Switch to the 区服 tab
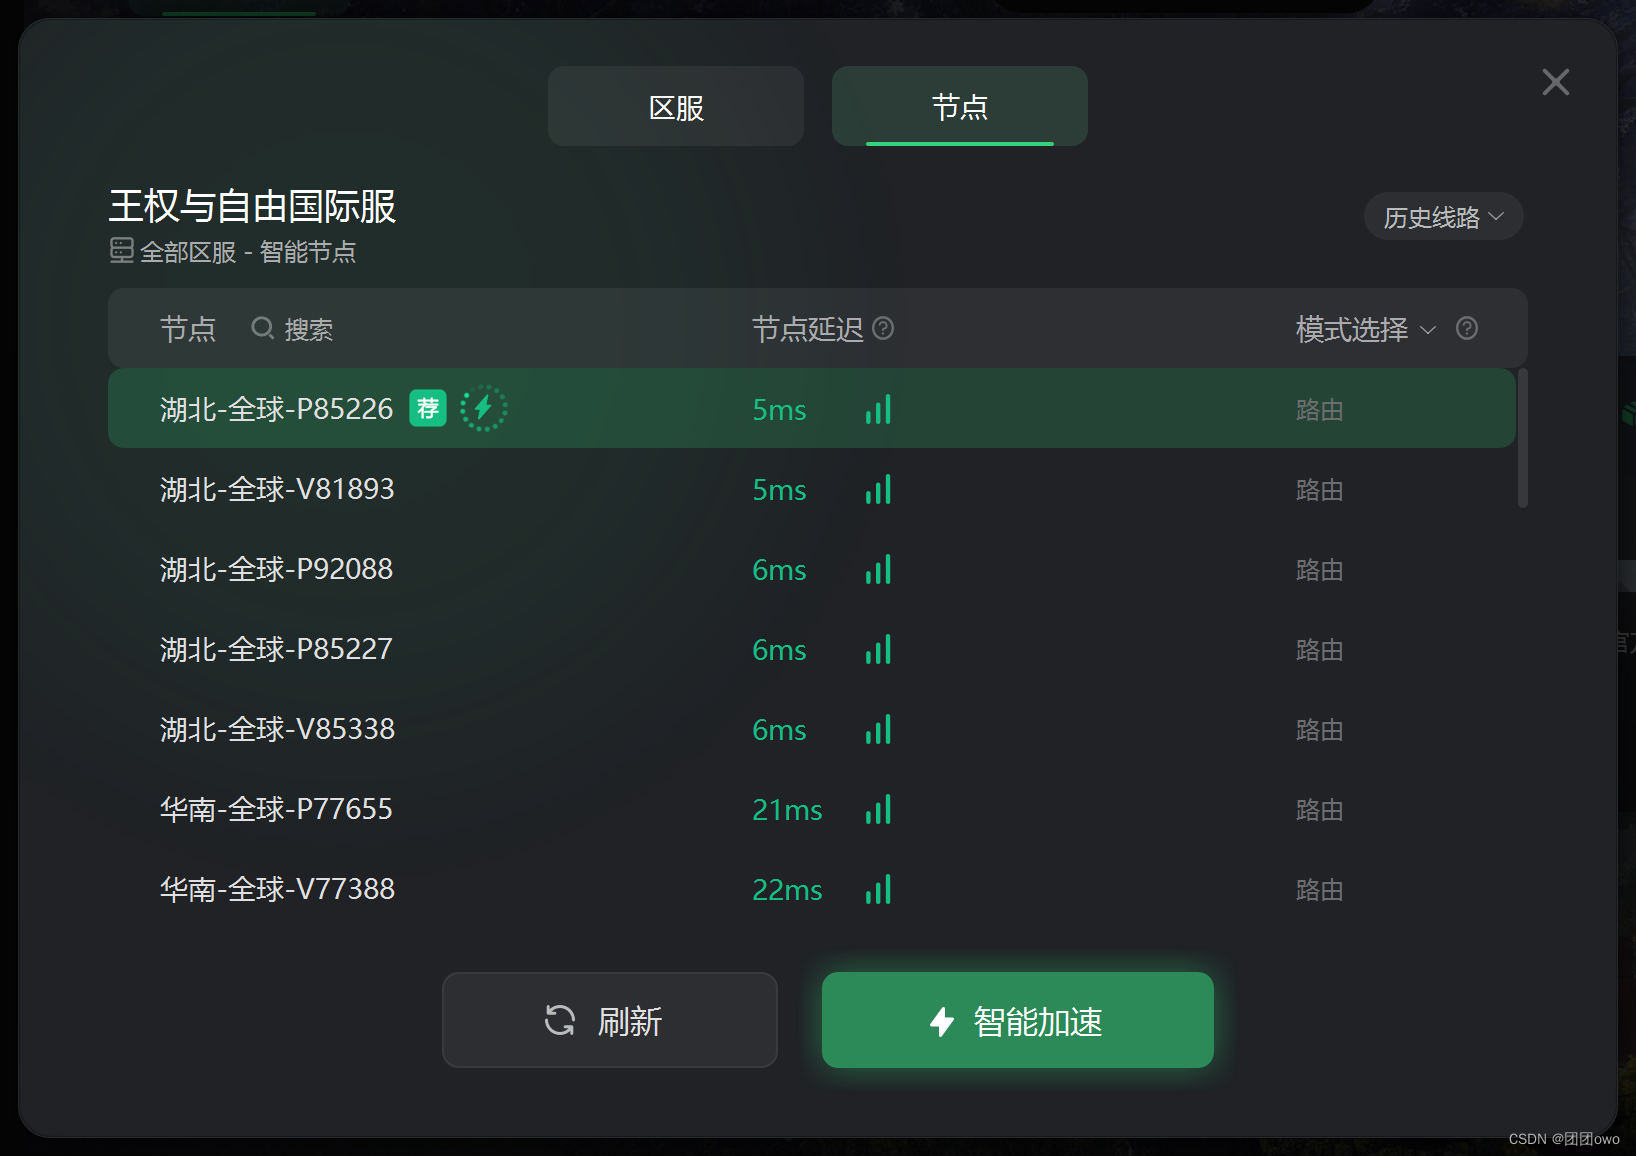This screenshot has height=1156, width=1636. (x=675, y=106)
